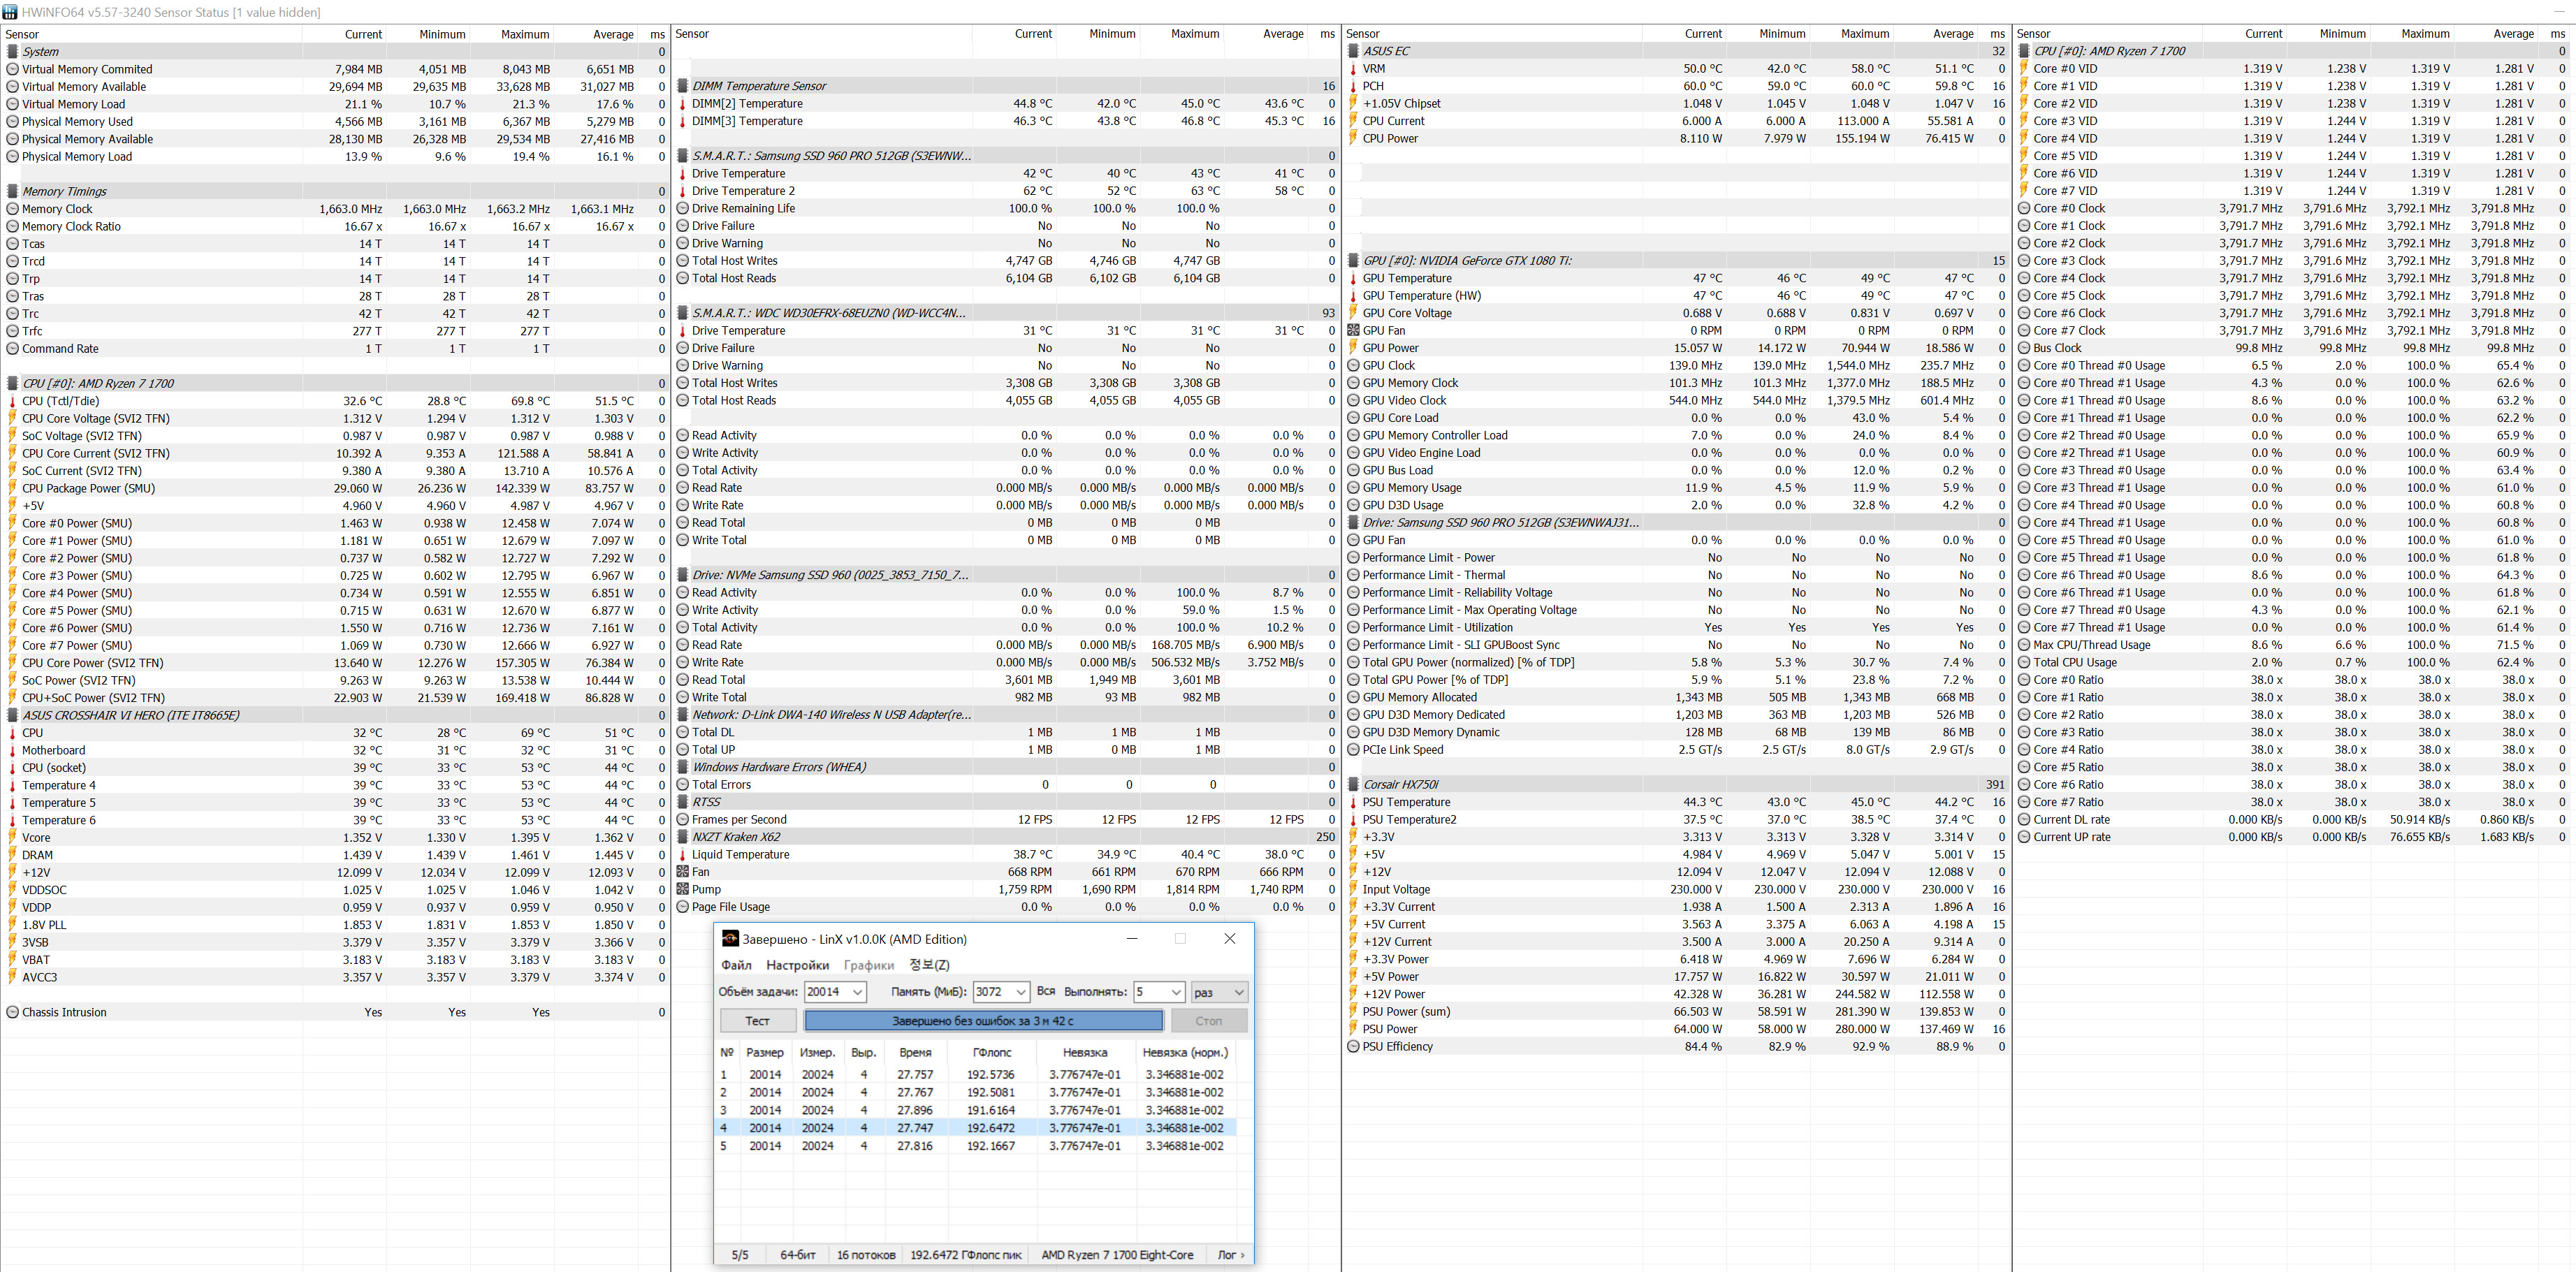Open the Объём задачи dropdown

(x=857, y=992)
